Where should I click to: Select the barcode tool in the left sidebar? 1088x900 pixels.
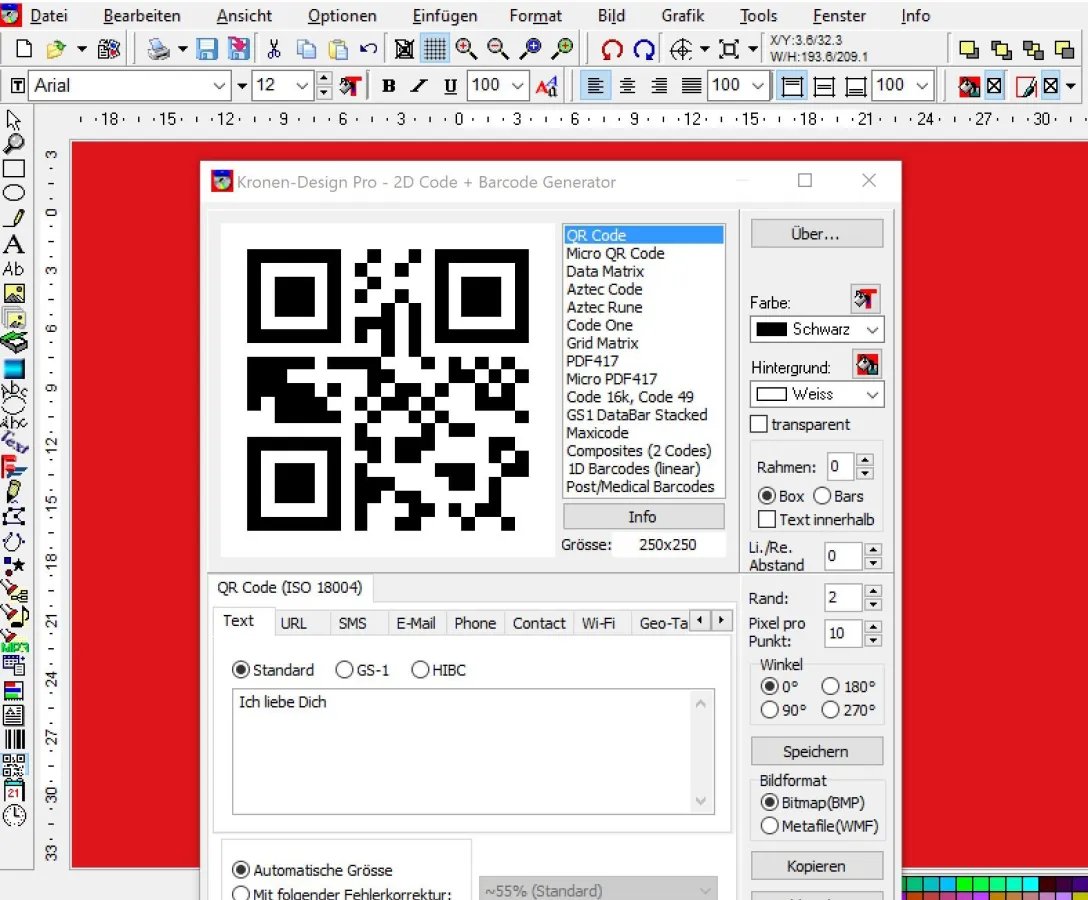pos(14,740)
